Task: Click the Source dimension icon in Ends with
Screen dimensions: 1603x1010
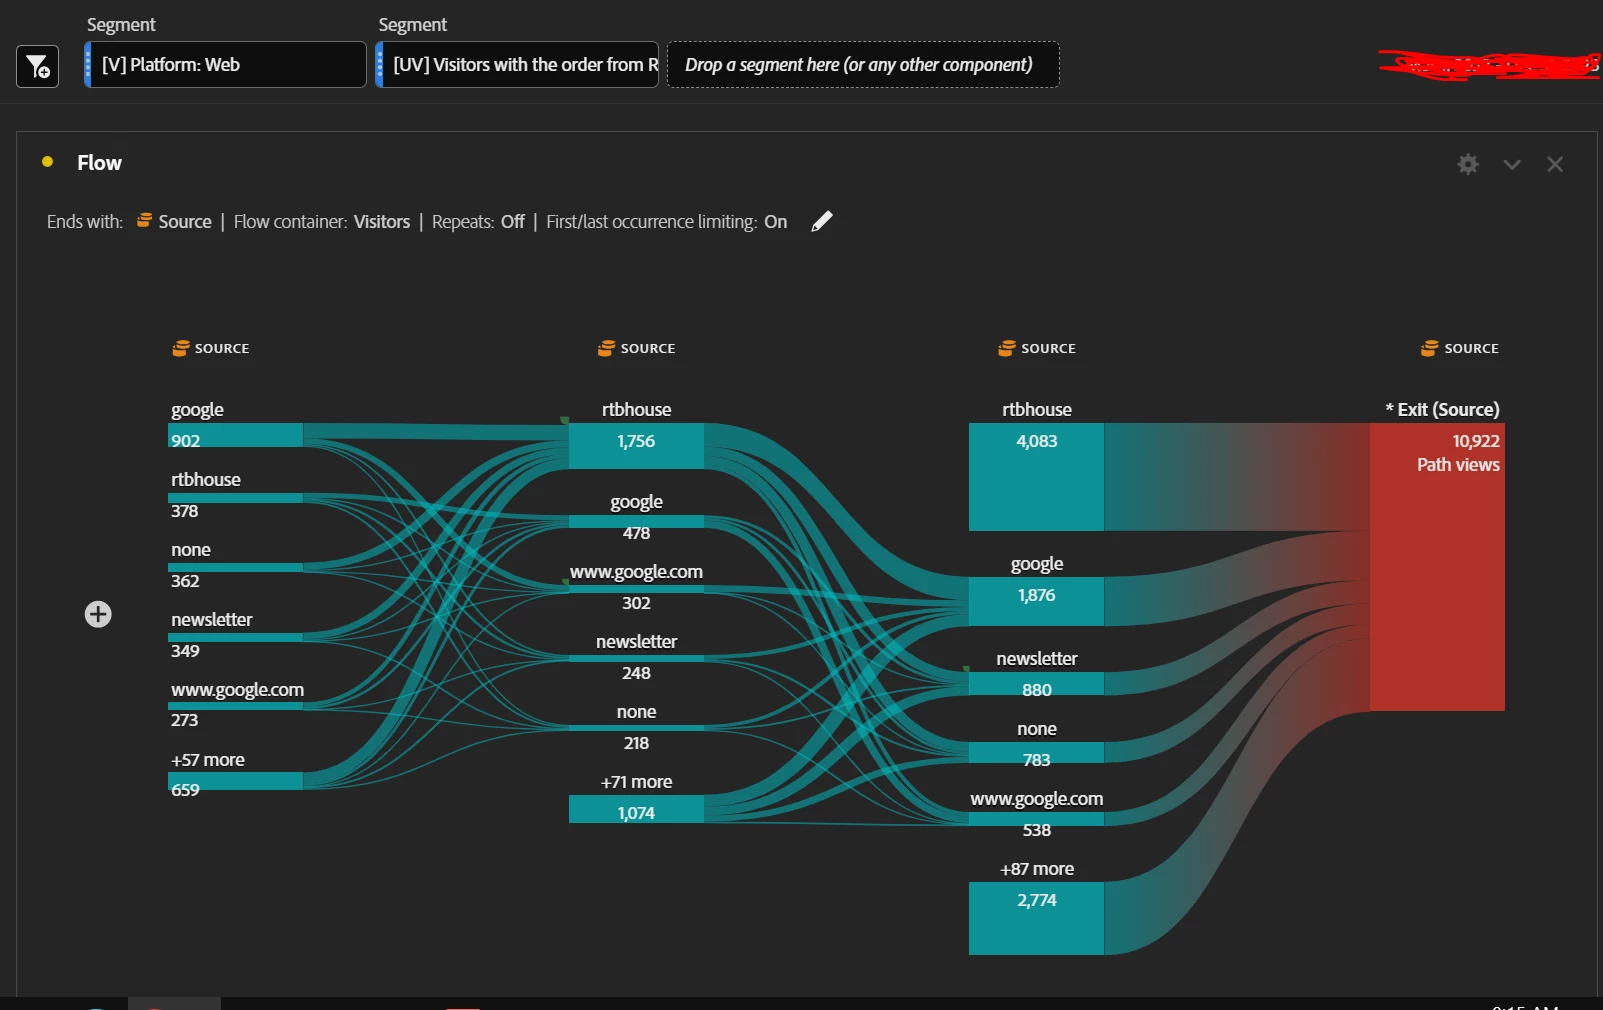Action: (144, 220)
